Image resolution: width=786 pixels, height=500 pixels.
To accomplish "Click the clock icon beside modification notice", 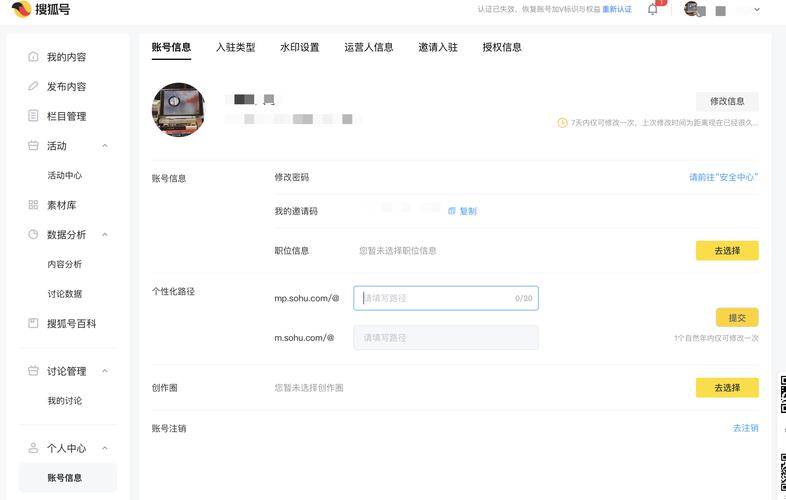I will tap(562, 122).
